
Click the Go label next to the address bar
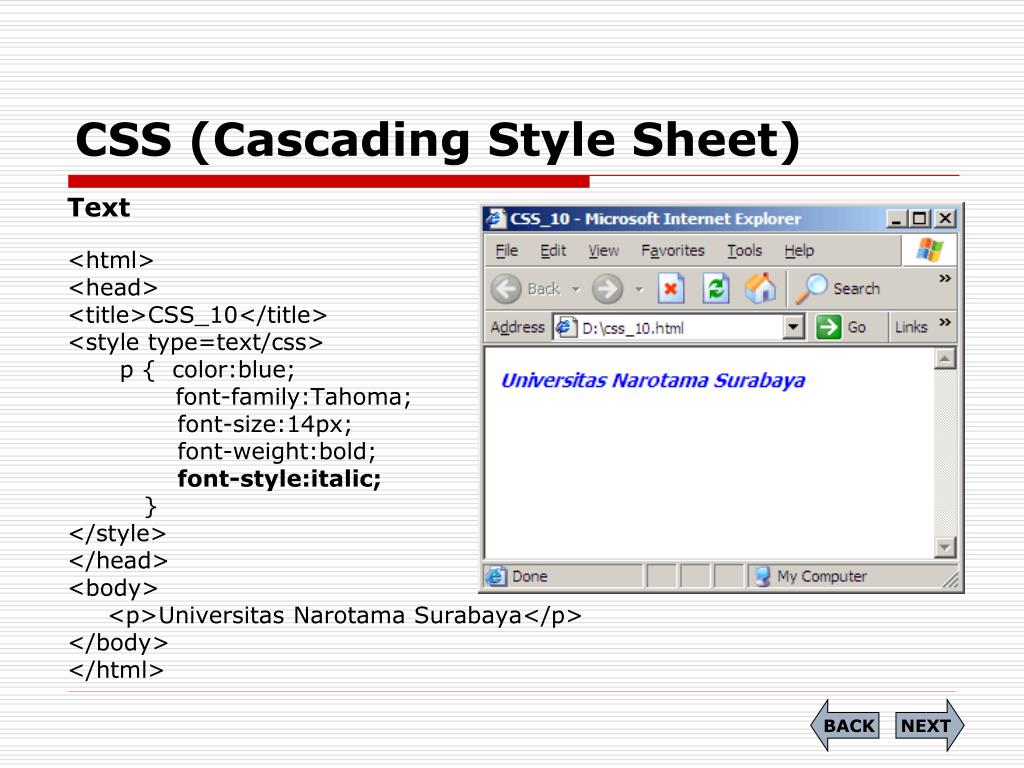coord(857,327)
